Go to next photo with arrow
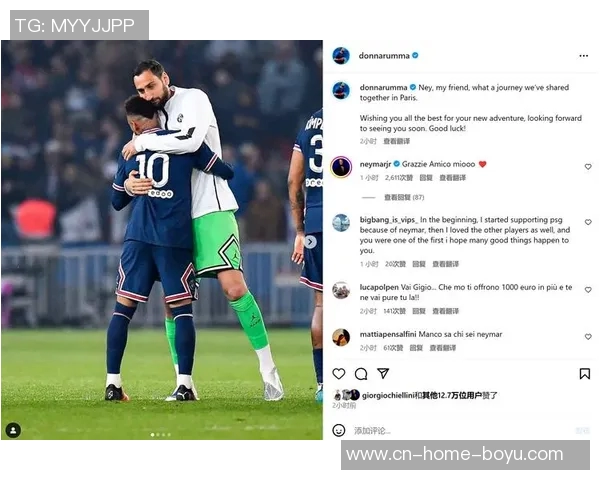 [310, 242]
